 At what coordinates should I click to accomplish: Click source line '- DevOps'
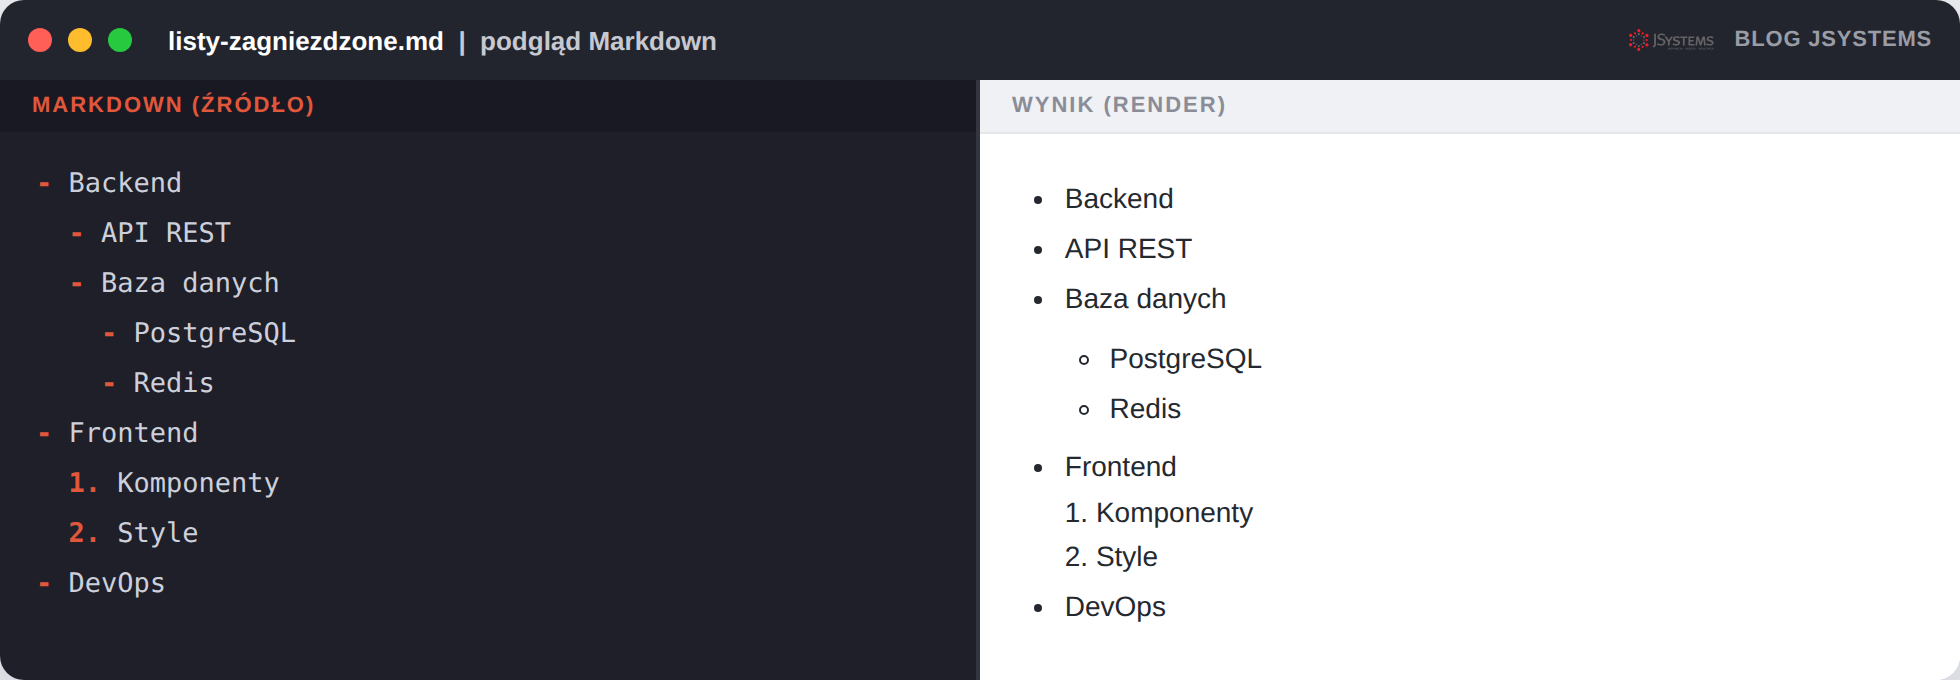[x=102, y=583]
